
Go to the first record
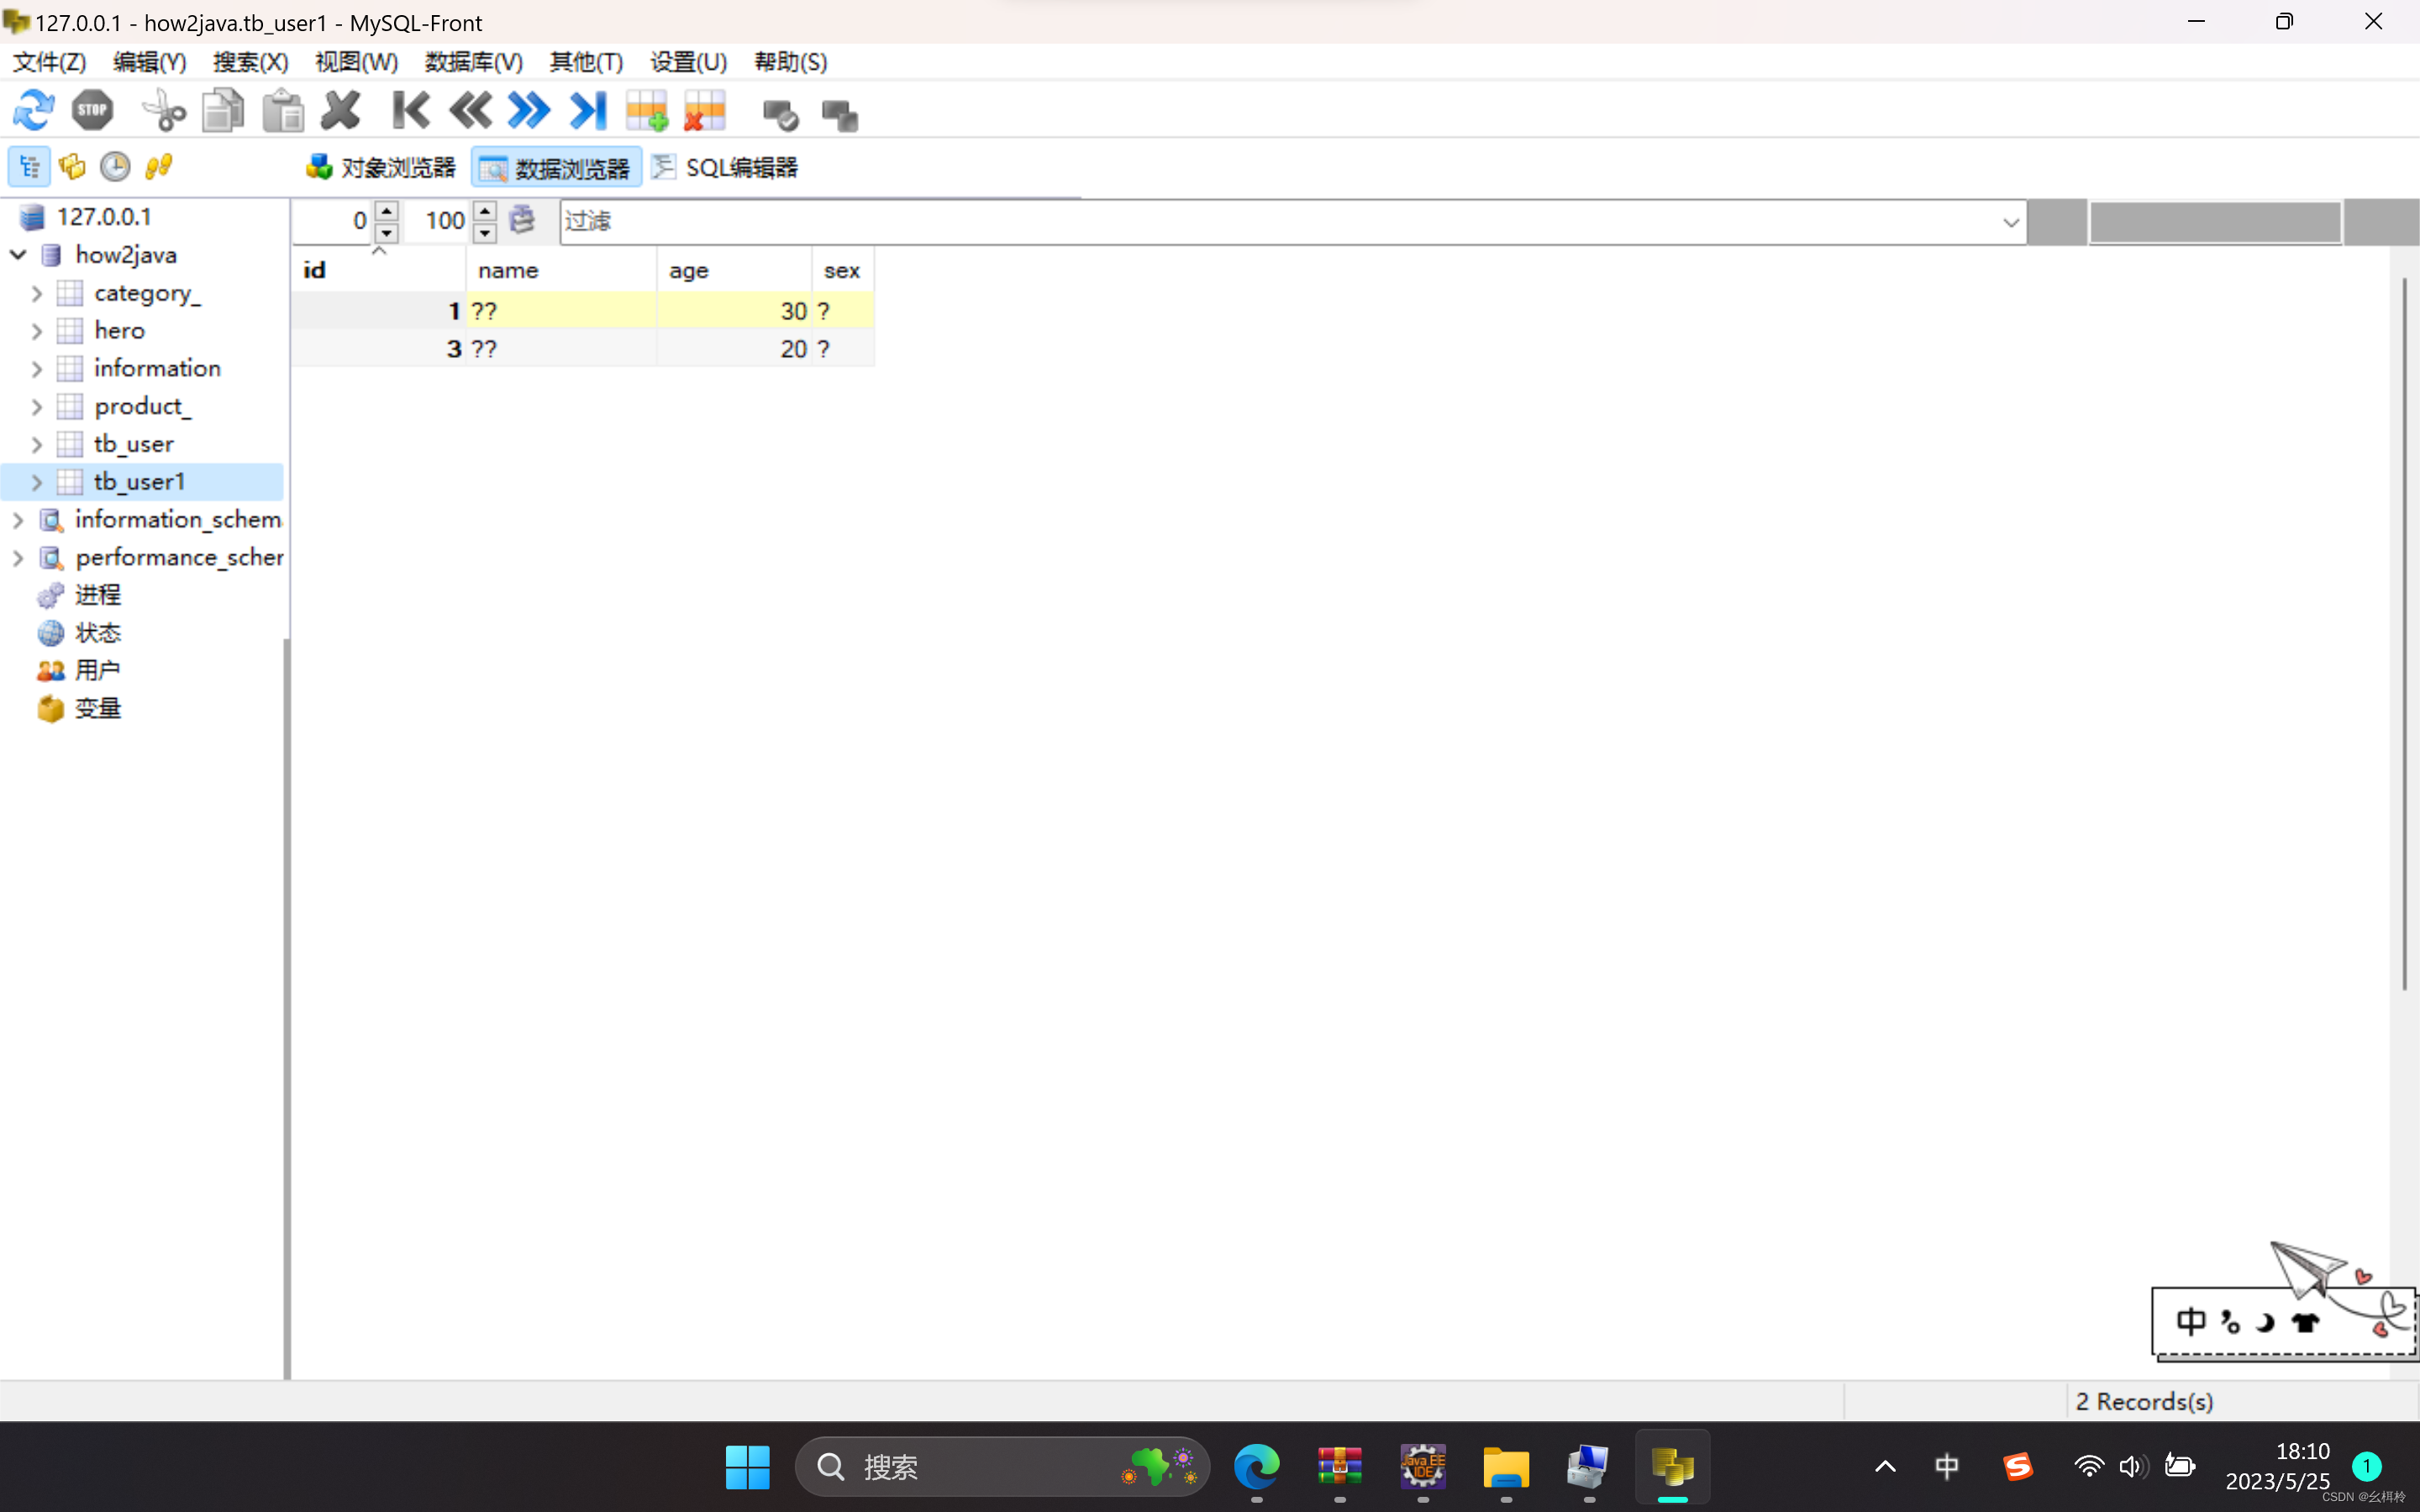410,110
